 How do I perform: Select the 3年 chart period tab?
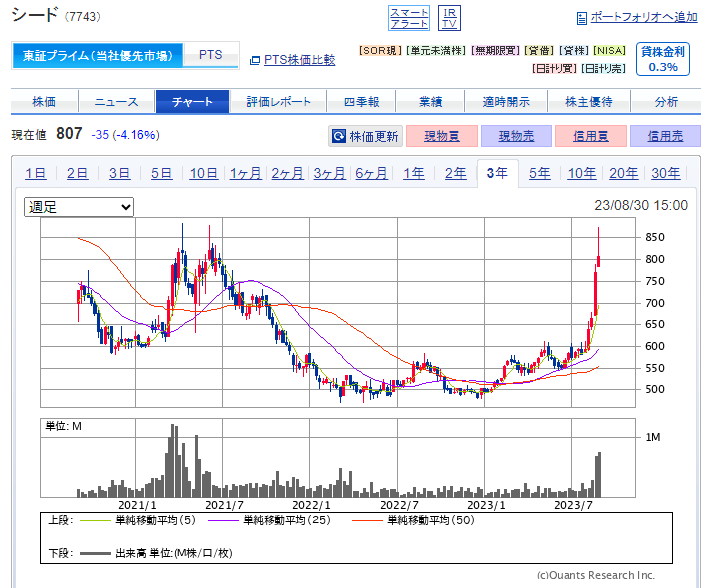tap(498, 173)
